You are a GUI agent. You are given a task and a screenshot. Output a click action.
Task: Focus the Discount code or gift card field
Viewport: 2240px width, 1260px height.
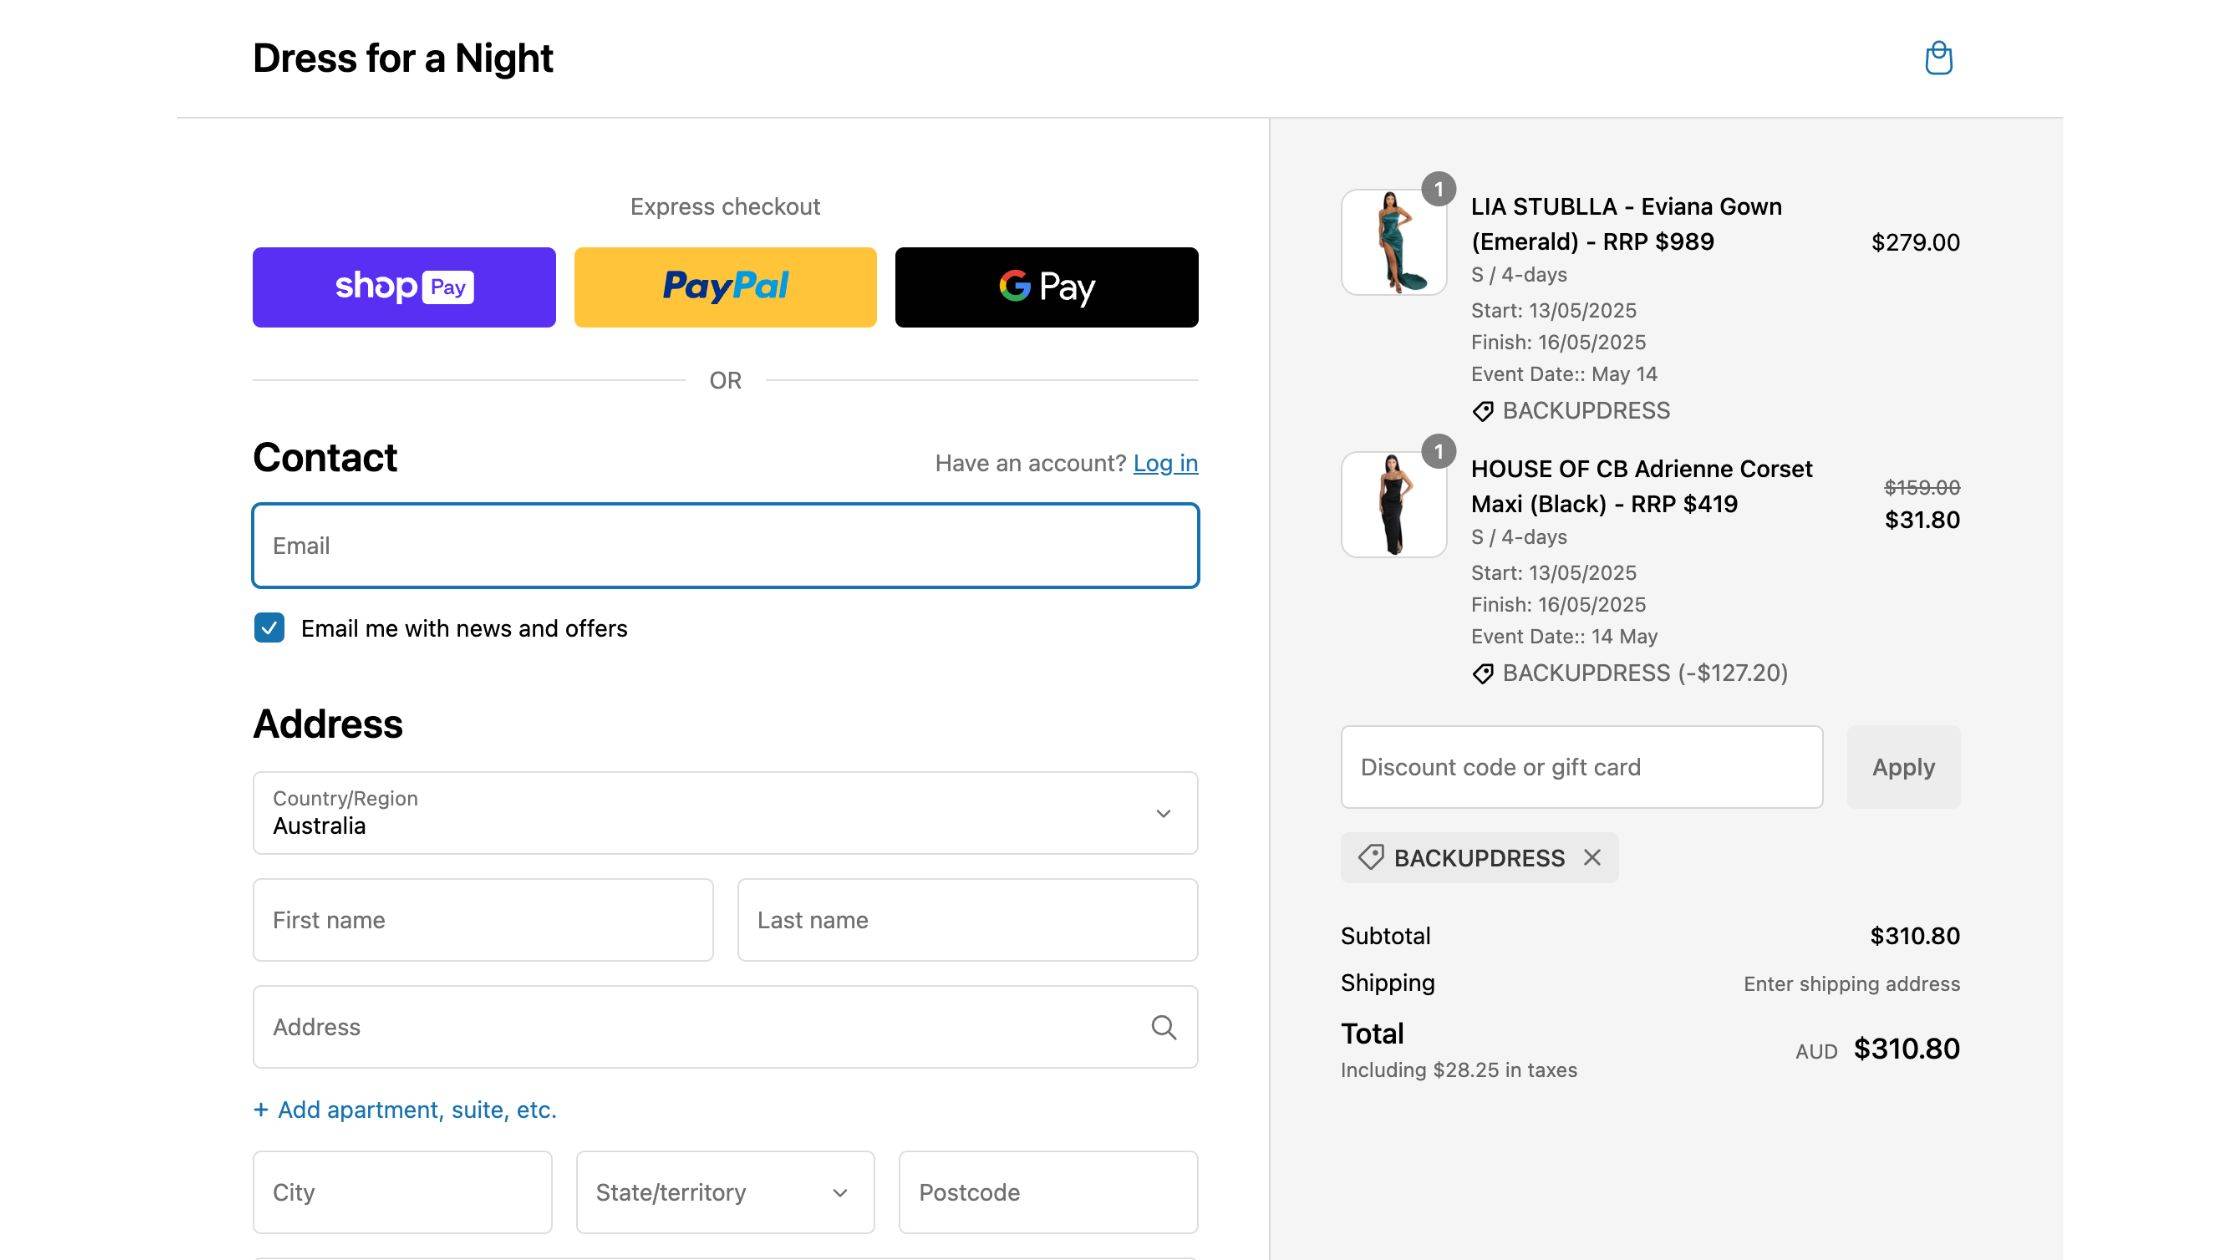[x=1582, y=767]
